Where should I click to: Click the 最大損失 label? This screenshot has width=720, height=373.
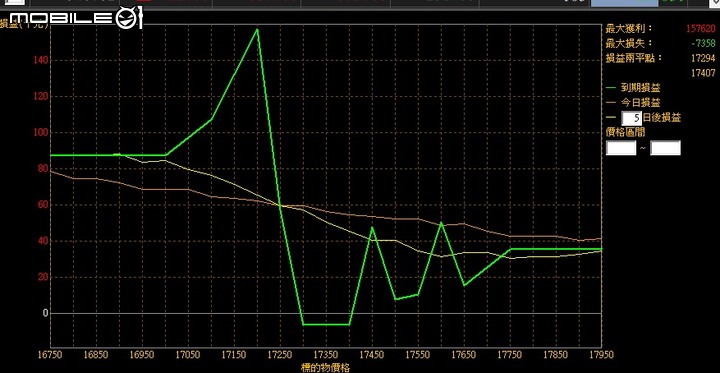(x=629, y=43)
